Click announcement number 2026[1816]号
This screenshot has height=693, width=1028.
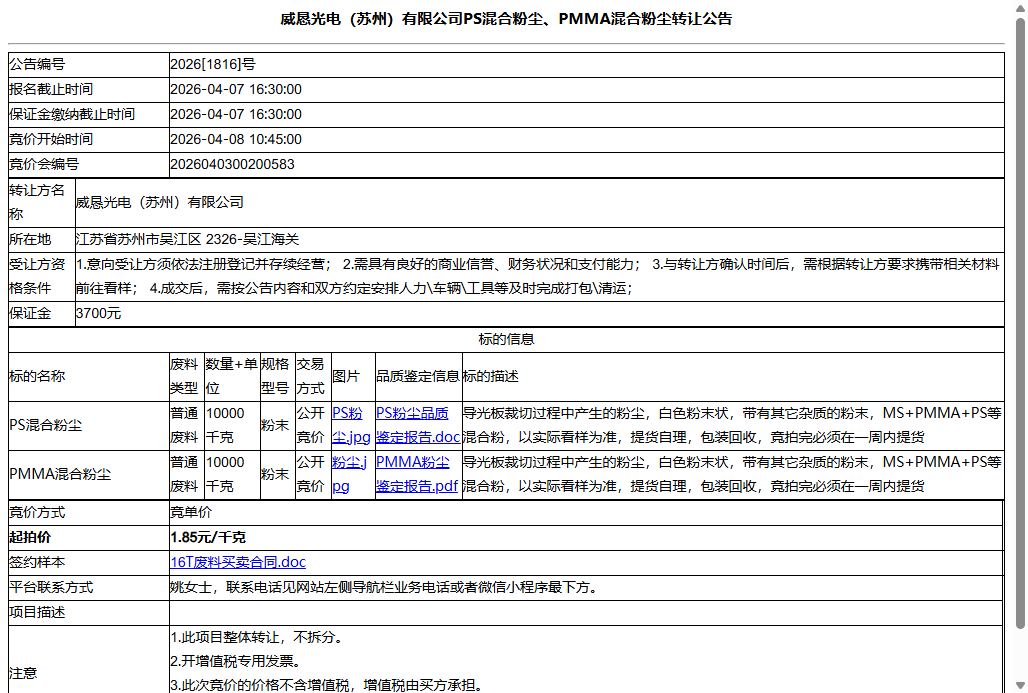[213, 64]
